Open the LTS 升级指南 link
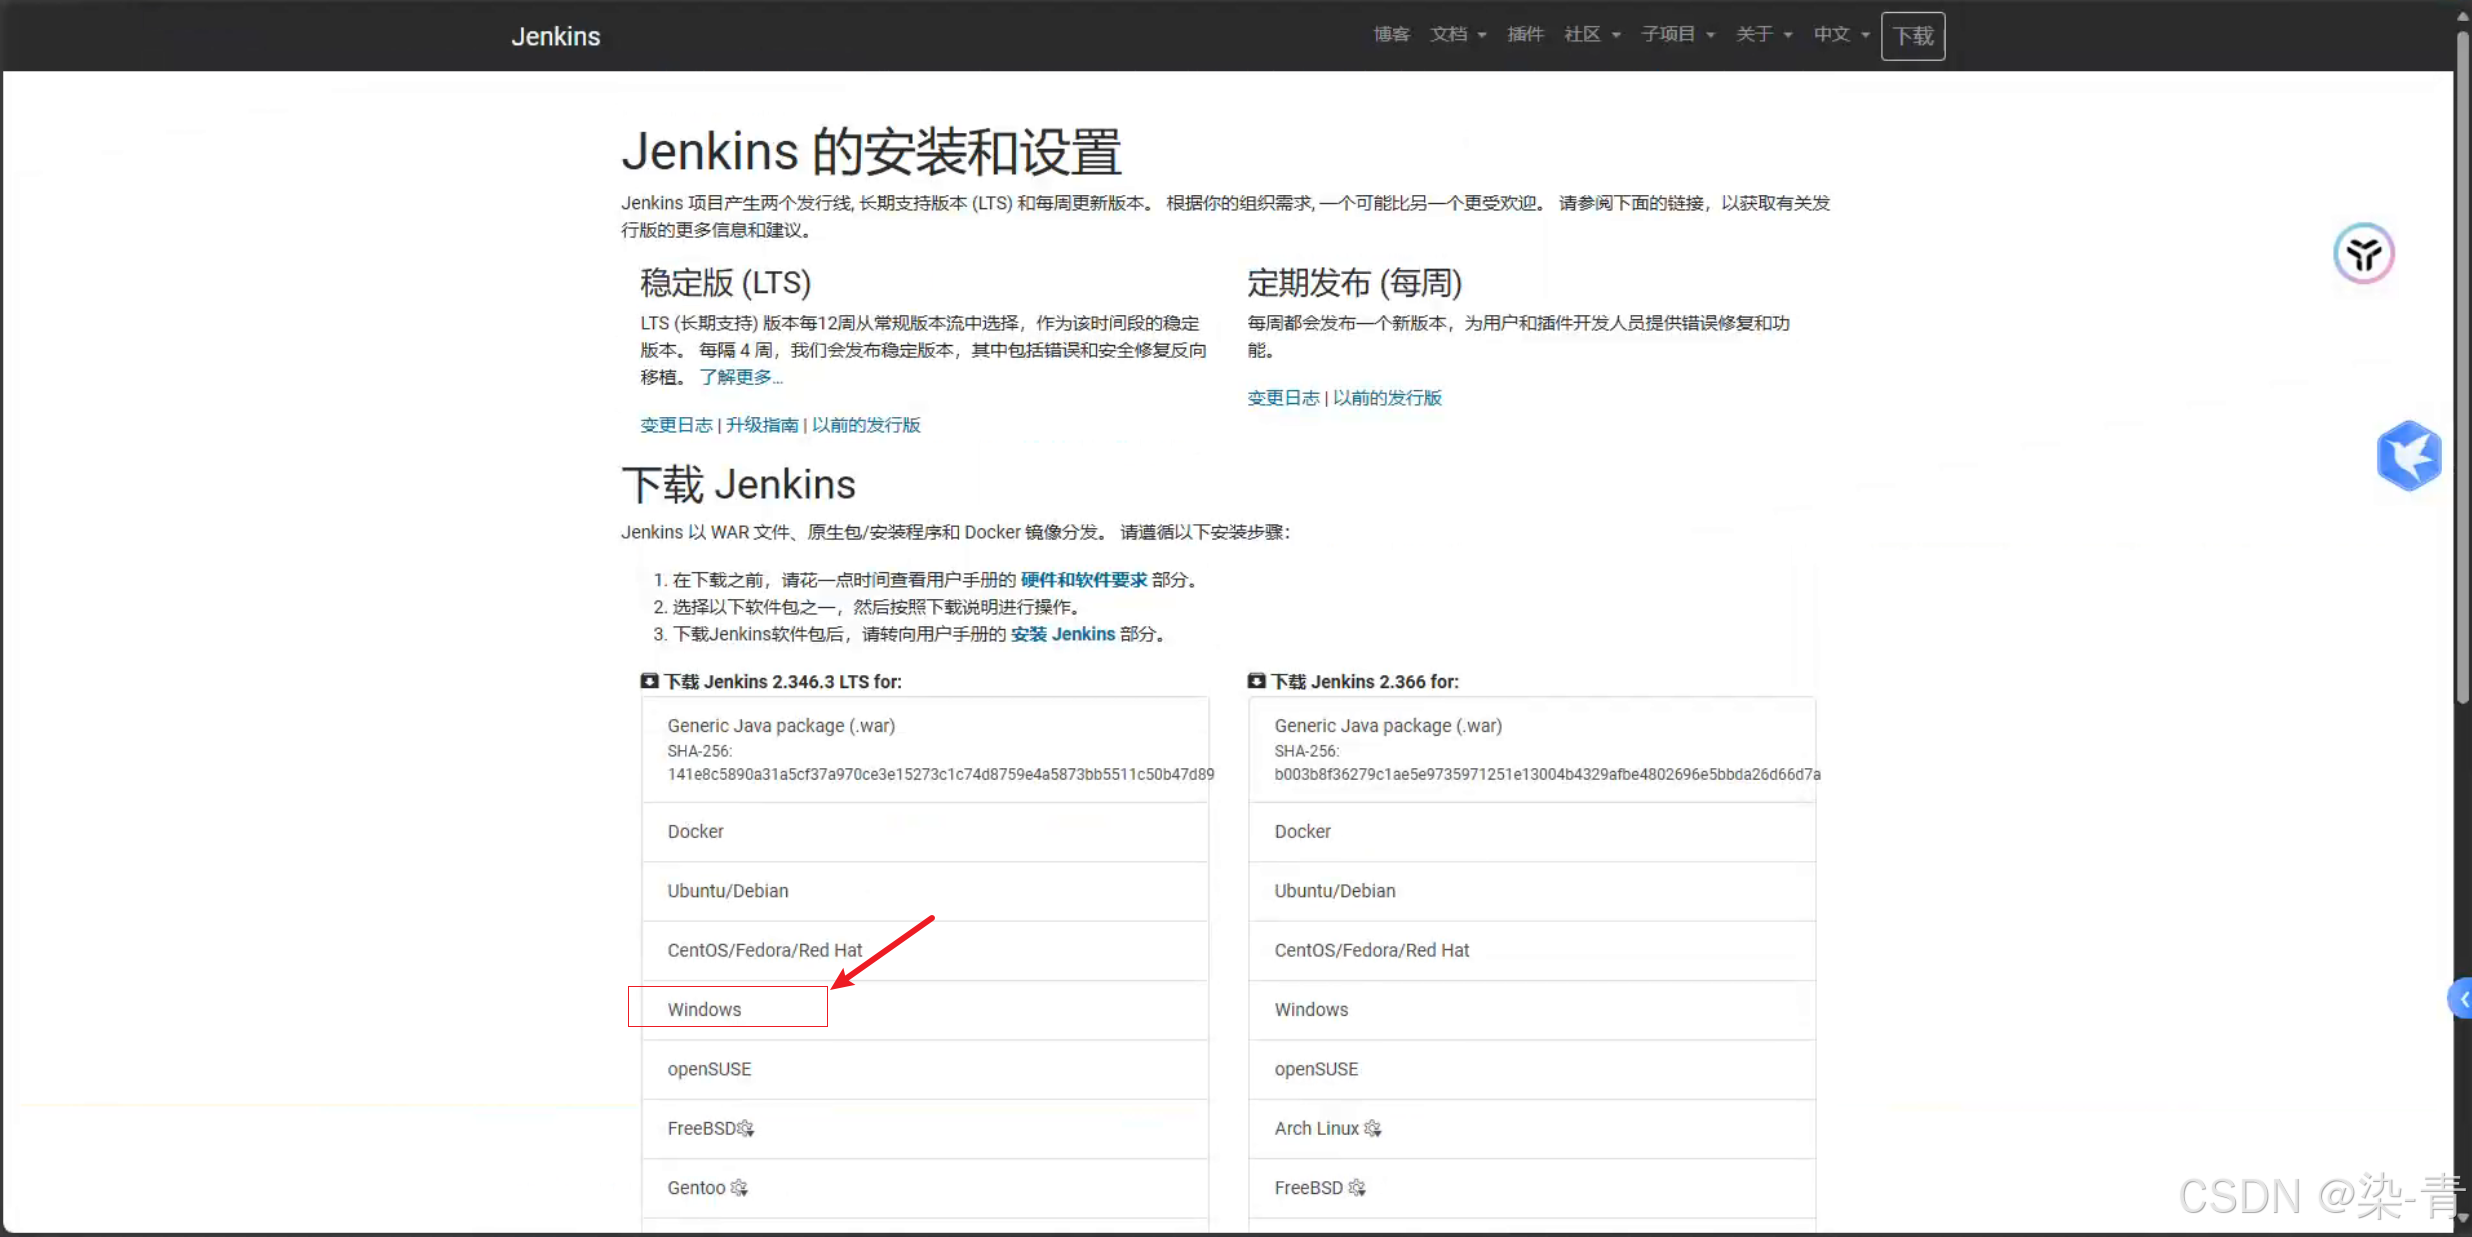 762,425
